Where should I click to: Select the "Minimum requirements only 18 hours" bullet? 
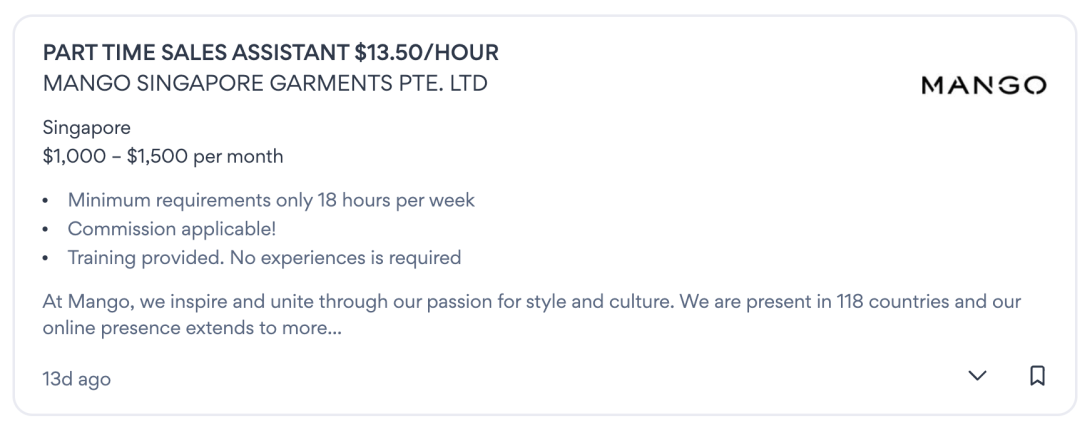[271, 200]
